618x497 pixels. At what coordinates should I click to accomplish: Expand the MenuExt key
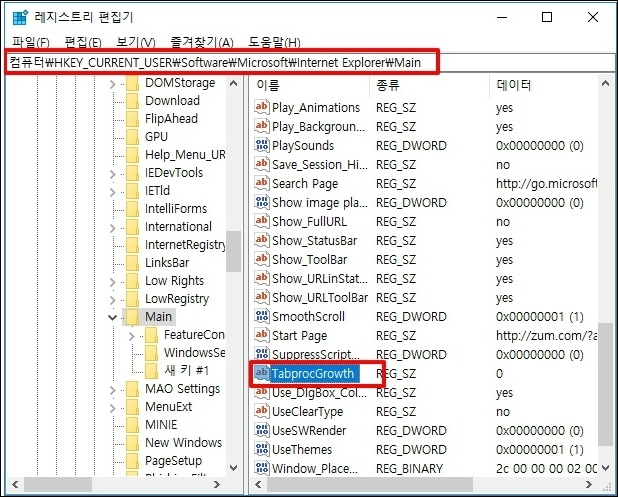point(113,408)
